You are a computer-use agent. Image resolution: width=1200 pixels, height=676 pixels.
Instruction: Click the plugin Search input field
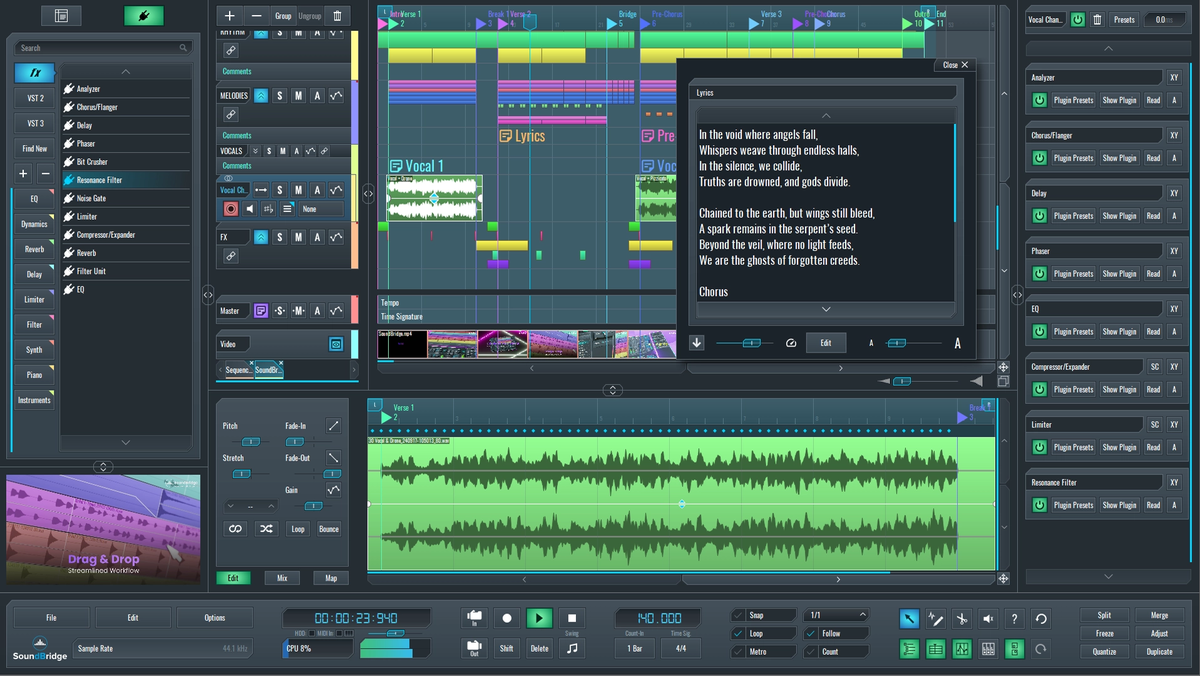pos(100,48)
